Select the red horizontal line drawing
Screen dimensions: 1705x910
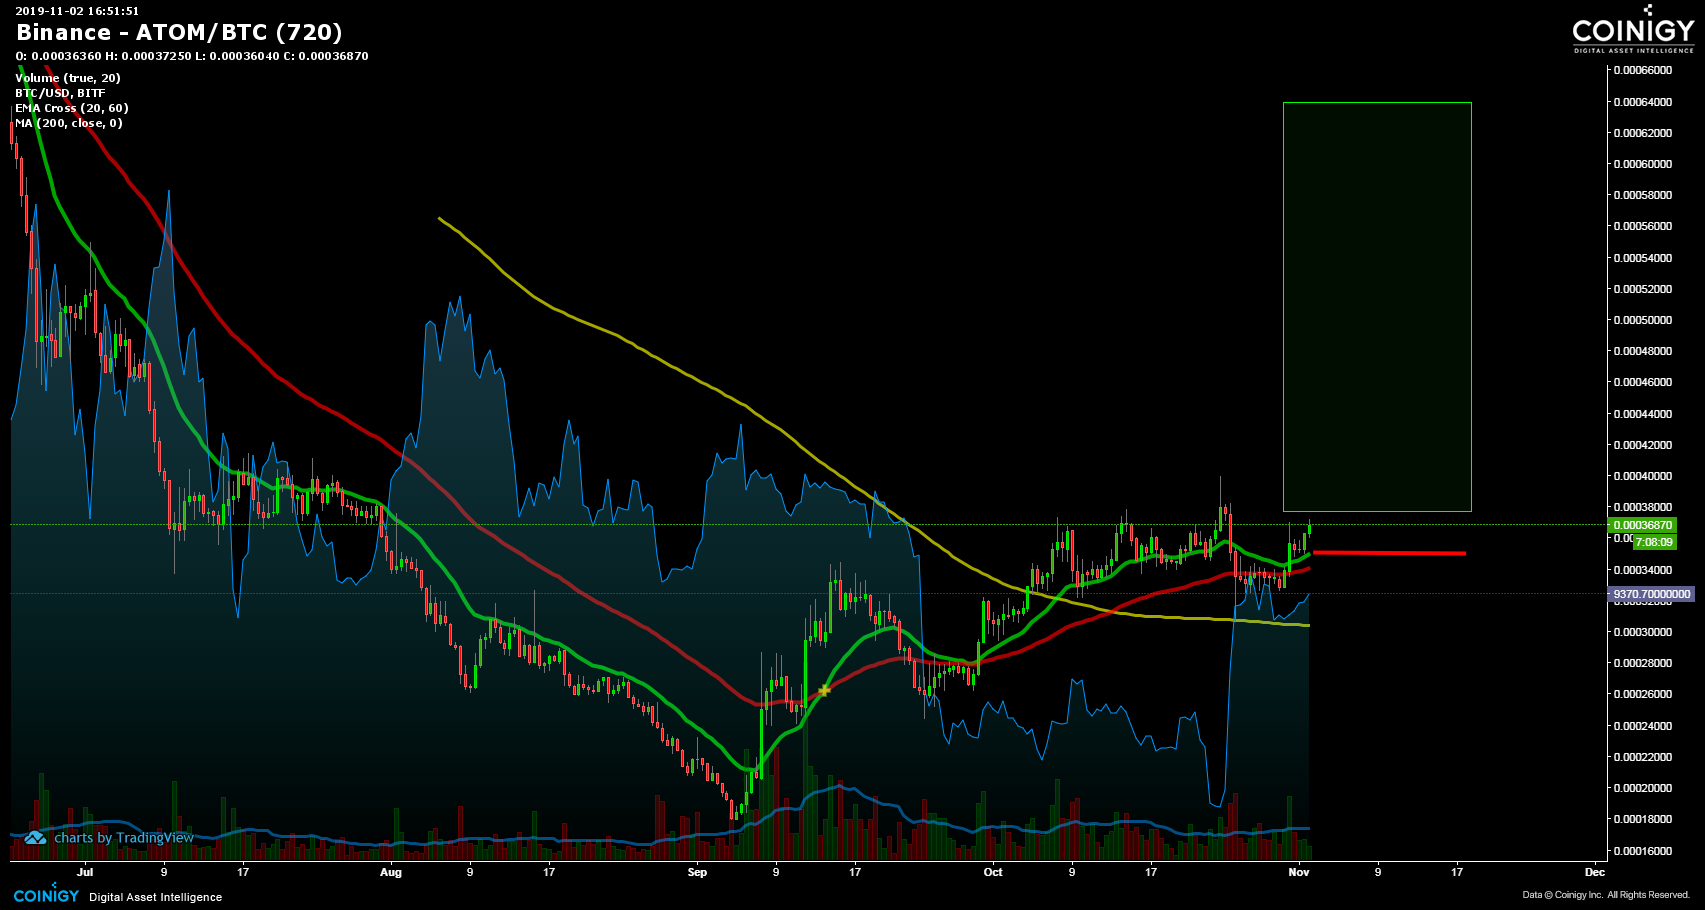[1389, 552]
